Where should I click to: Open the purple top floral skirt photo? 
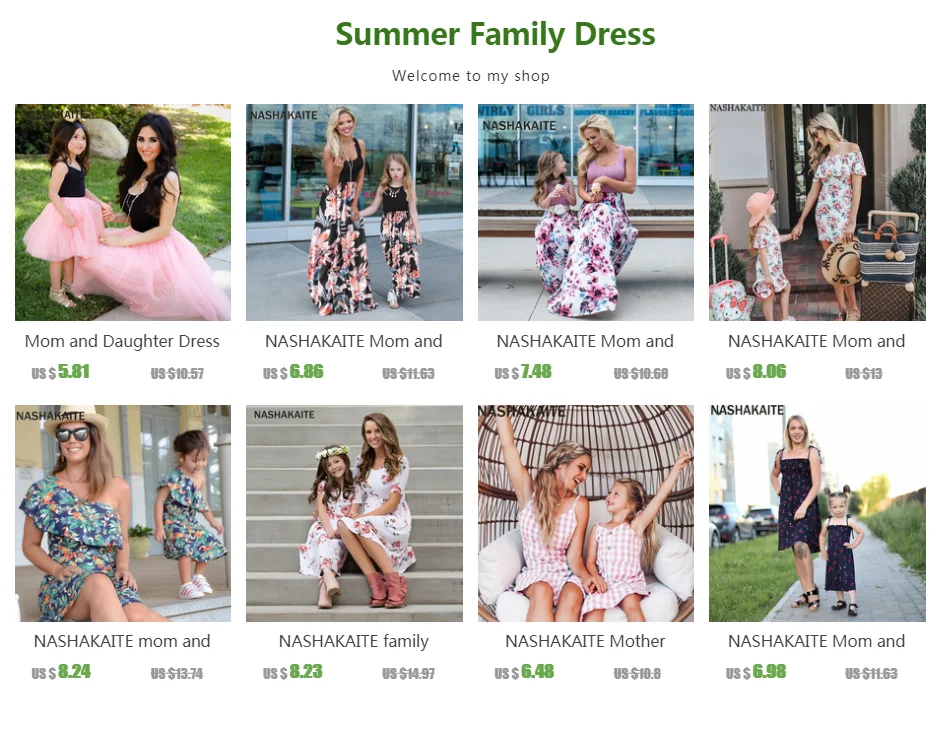[x=586, y=212]
